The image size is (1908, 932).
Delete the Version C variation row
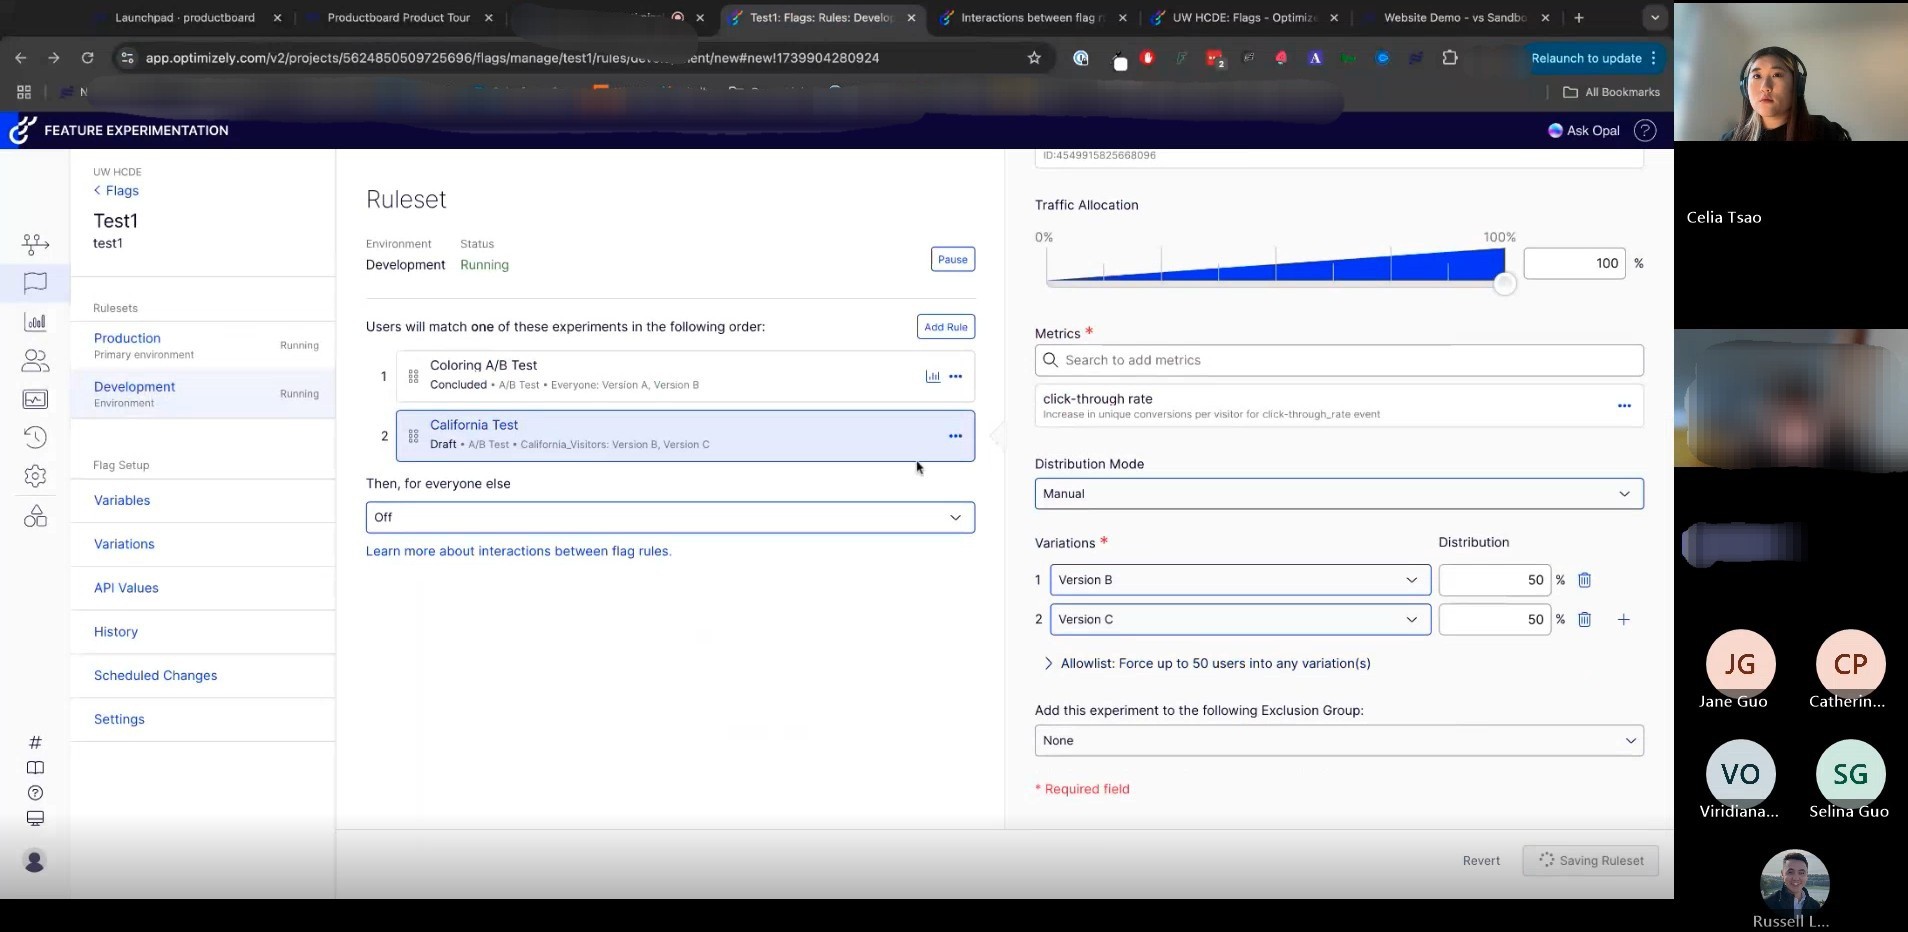(x=1585, y=620)
